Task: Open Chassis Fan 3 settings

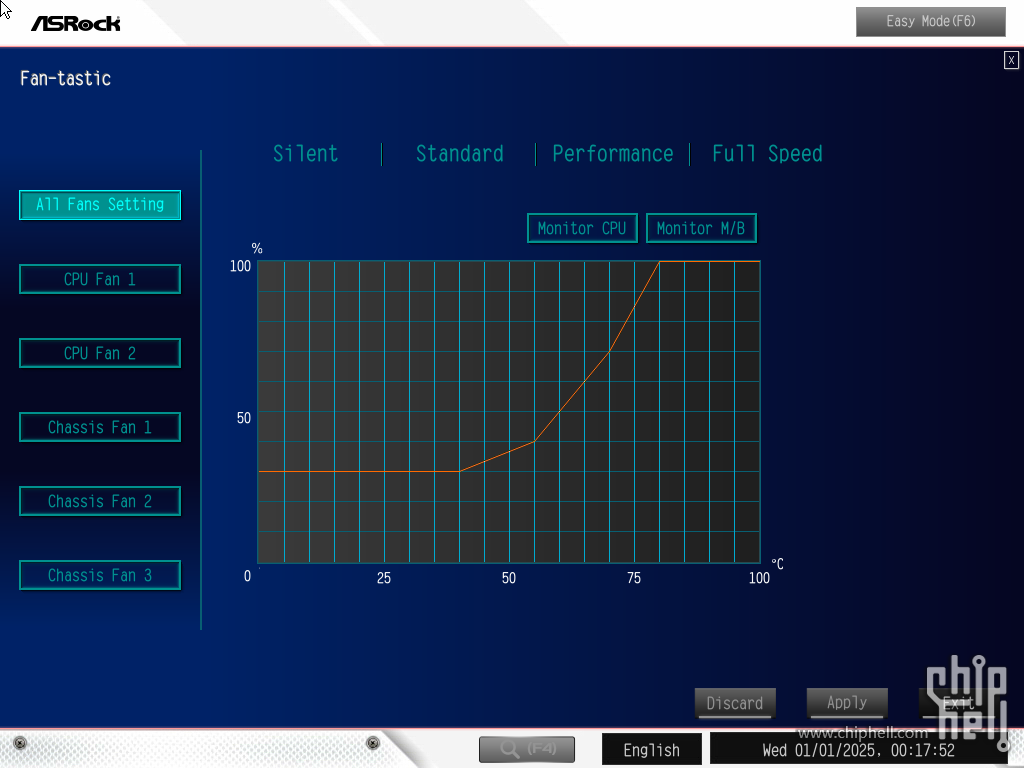Action: coord(100,575)
